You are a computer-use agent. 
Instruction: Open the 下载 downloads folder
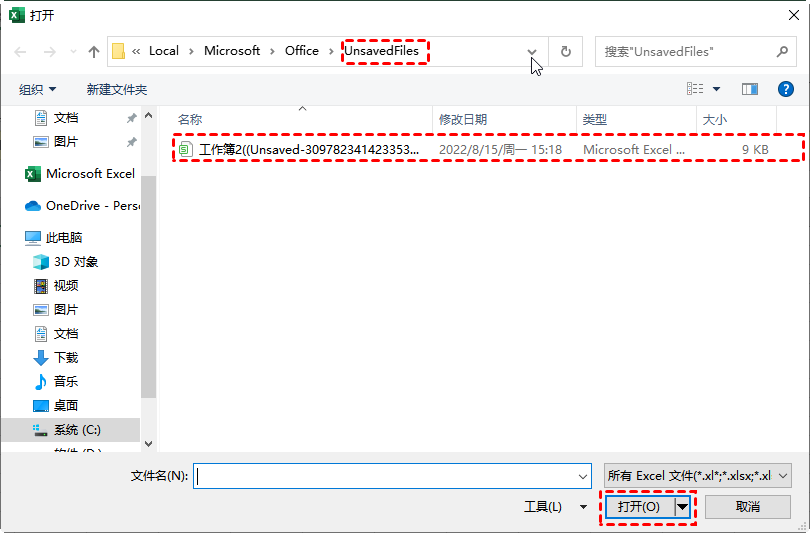(66, 357)
